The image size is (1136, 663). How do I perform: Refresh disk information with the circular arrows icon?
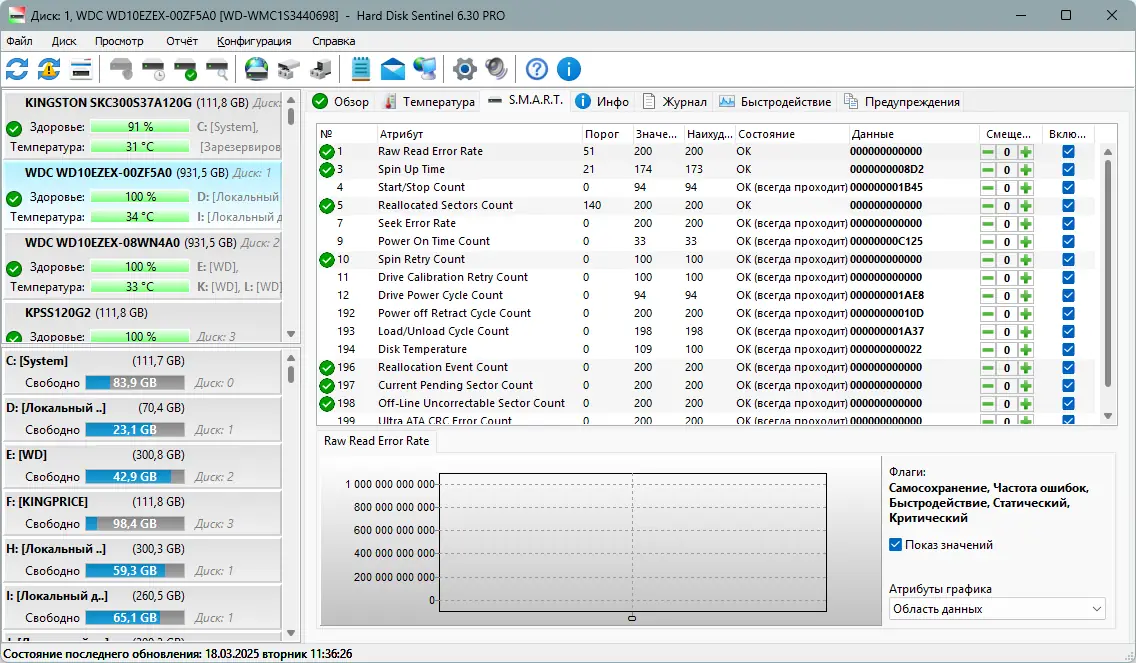(x=17, y=69)
